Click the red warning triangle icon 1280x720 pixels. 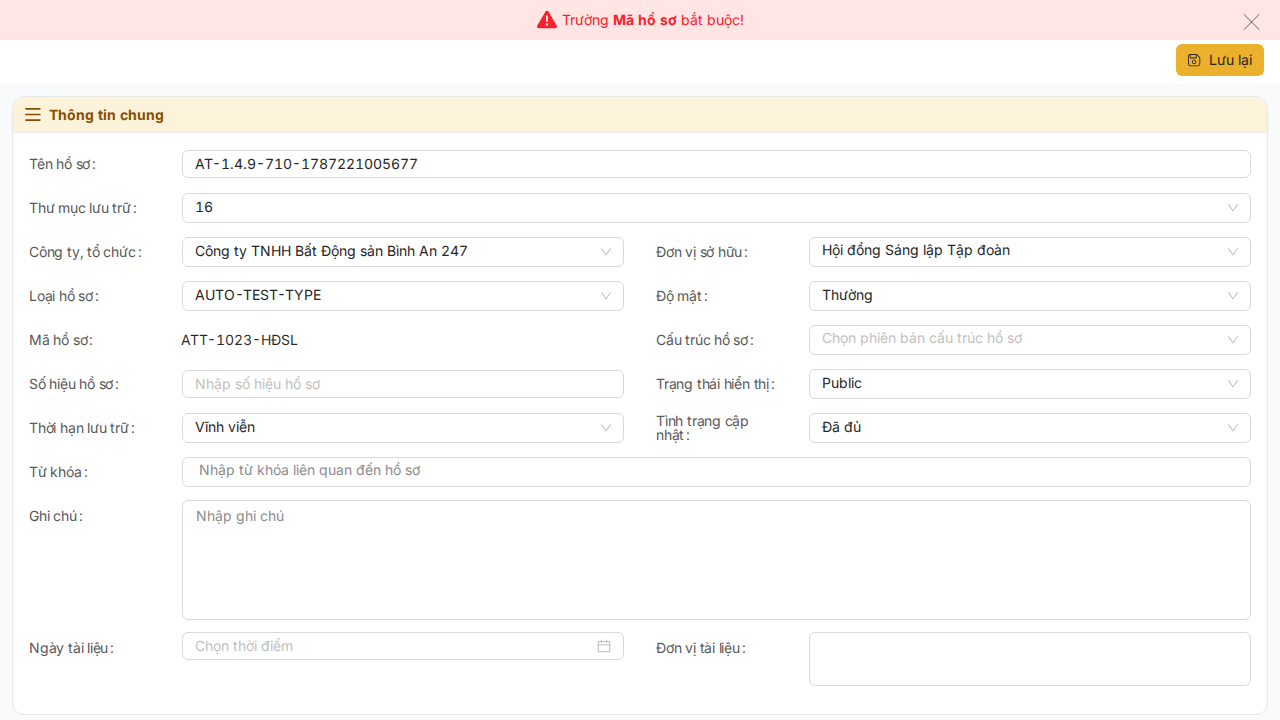546,20
